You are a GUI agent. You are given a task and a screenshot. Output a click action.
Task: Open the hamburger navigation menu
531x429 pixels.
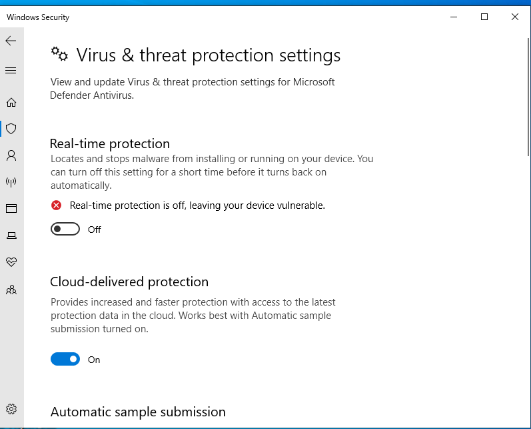11,70
